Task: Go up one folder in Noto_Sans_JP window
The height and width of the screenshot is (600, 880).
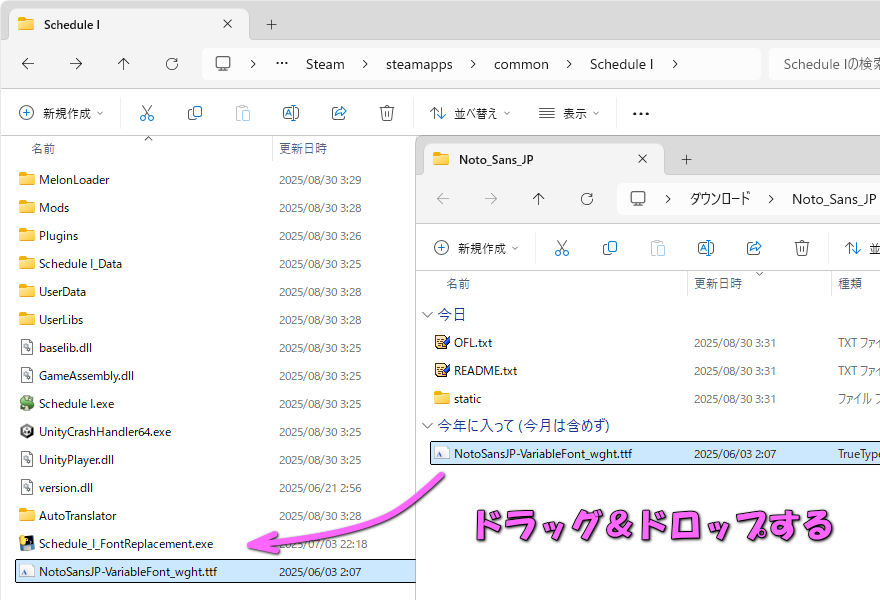Action: click(539, 199)
